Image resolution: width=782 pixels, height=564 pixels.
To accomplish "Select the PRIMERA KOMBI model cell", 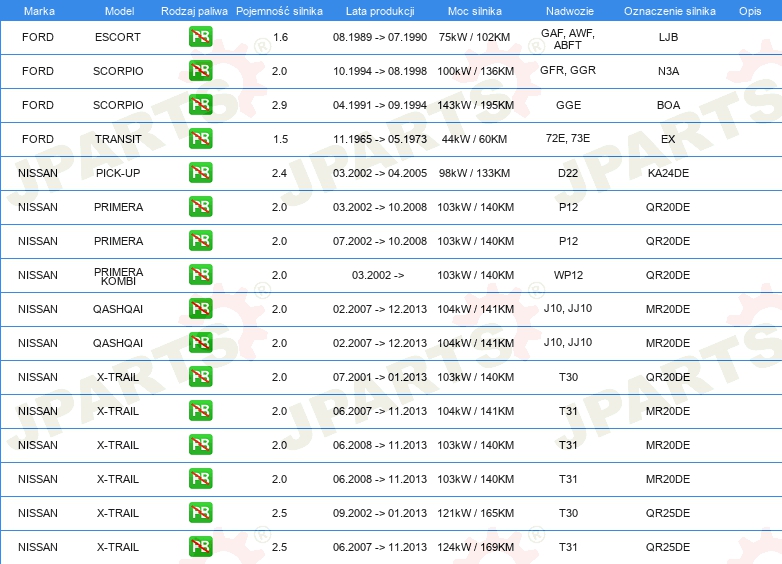I will [118, 276].
